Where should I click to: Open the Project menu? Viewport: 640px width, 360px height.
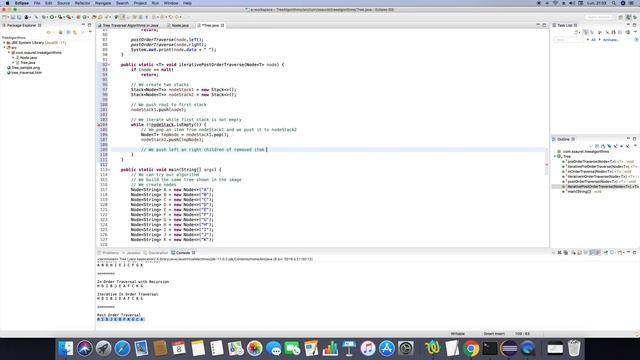(x=140, y=3)
